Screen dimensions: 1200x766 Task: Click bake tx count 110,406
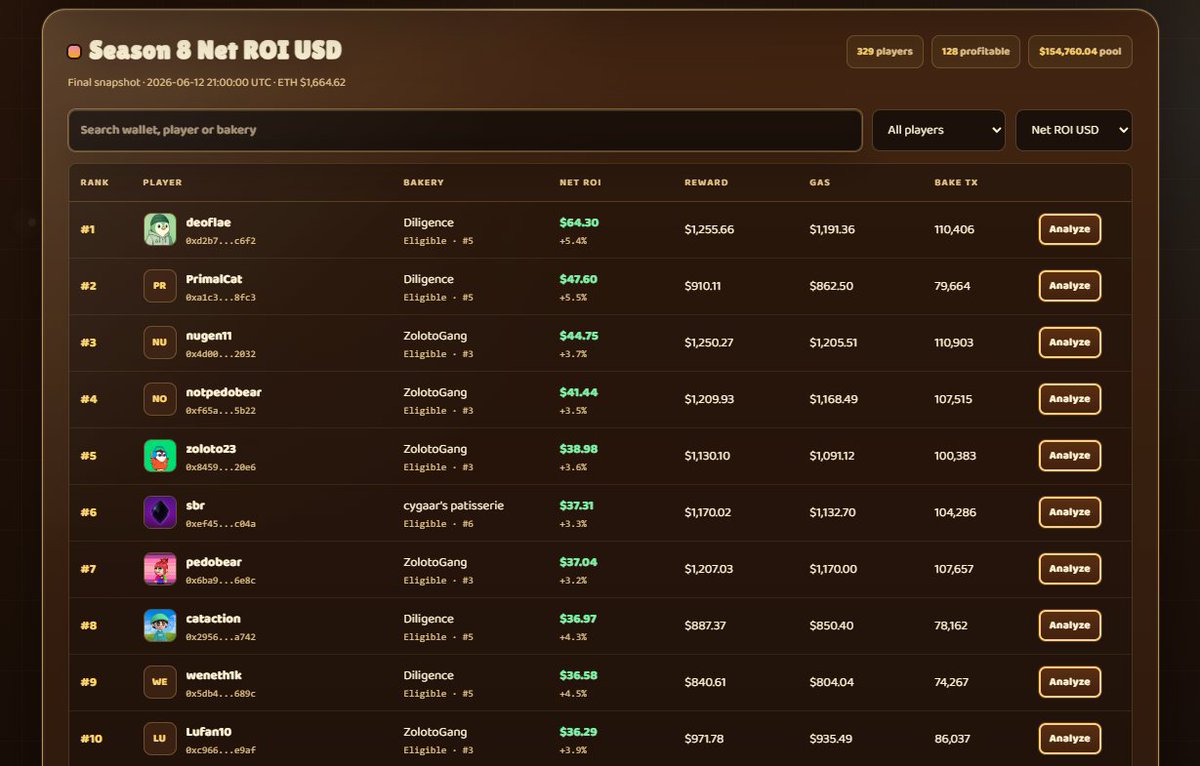pyautogui.click(x=954, y=229)
